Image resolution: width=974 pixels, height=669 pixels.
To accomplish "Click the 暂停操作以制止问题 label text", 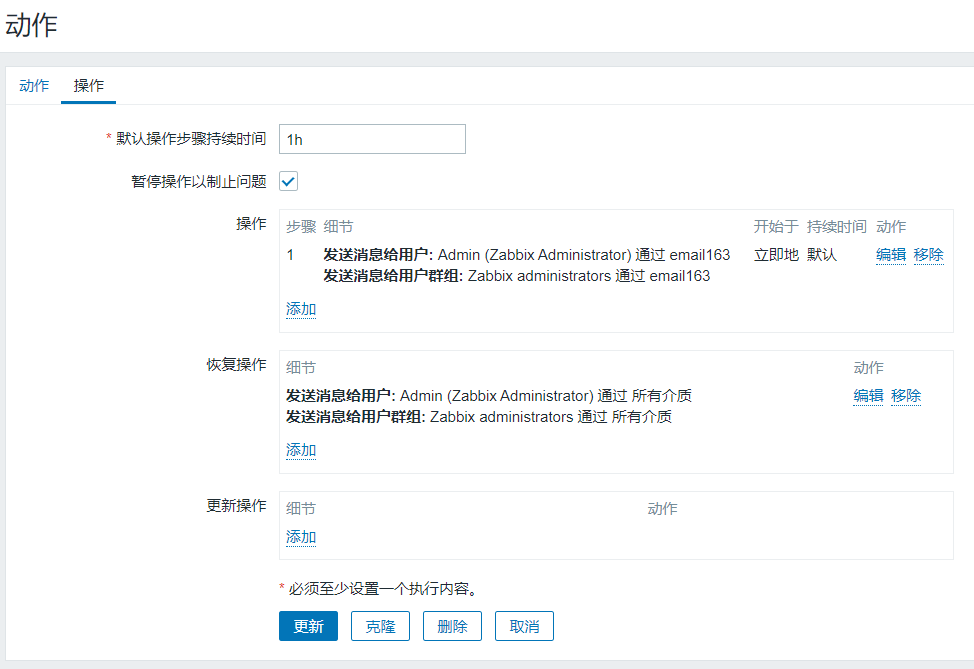I will (198, 181).
